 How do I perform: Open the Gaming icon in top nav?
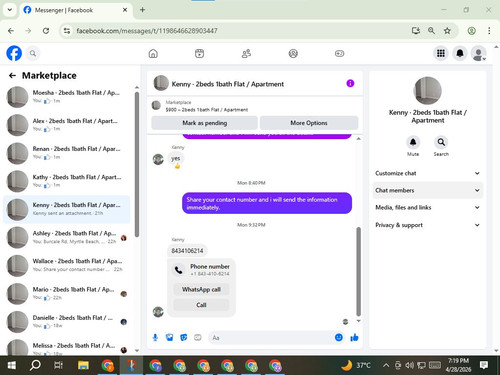click(339, 53)
